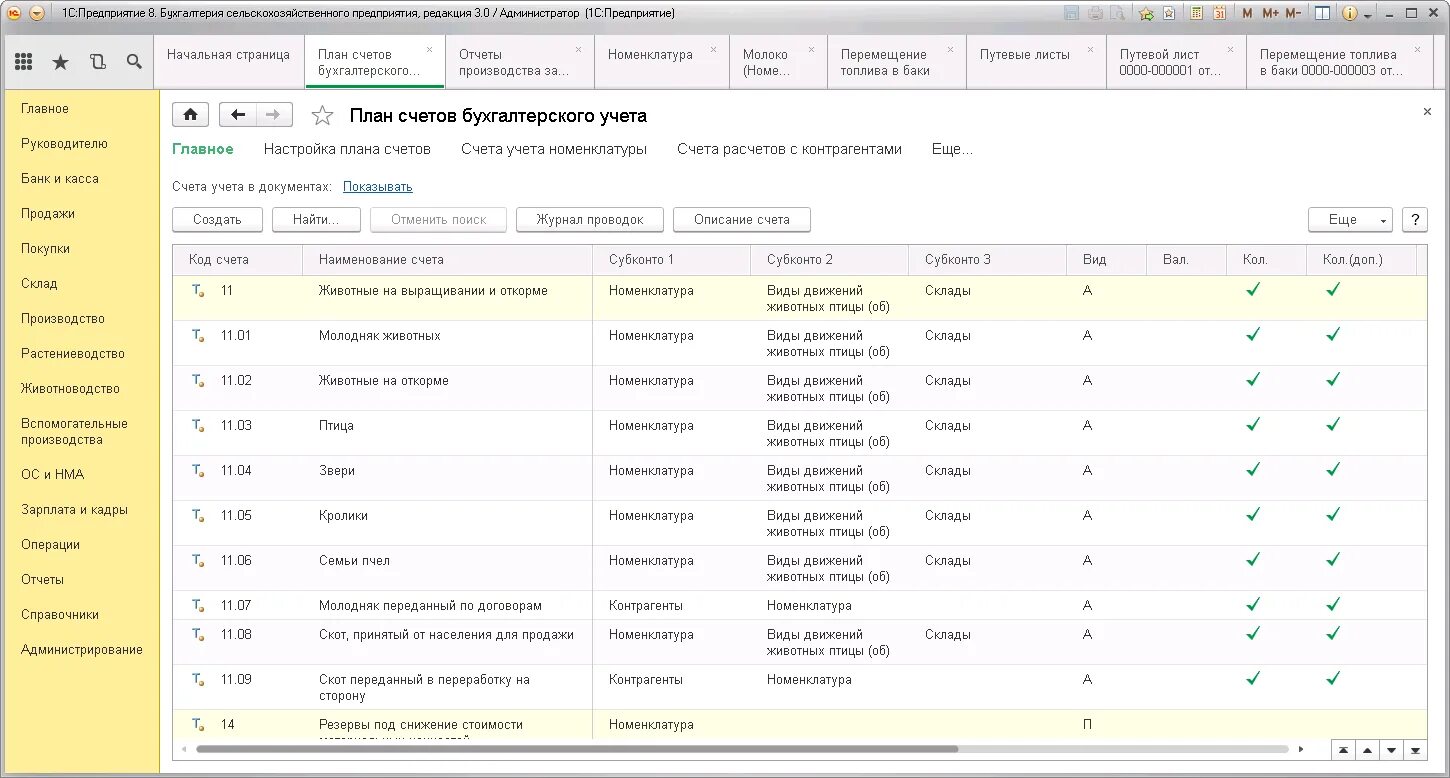
Task: Sort by the Субконто 1 column header
Action: point(671,260)
